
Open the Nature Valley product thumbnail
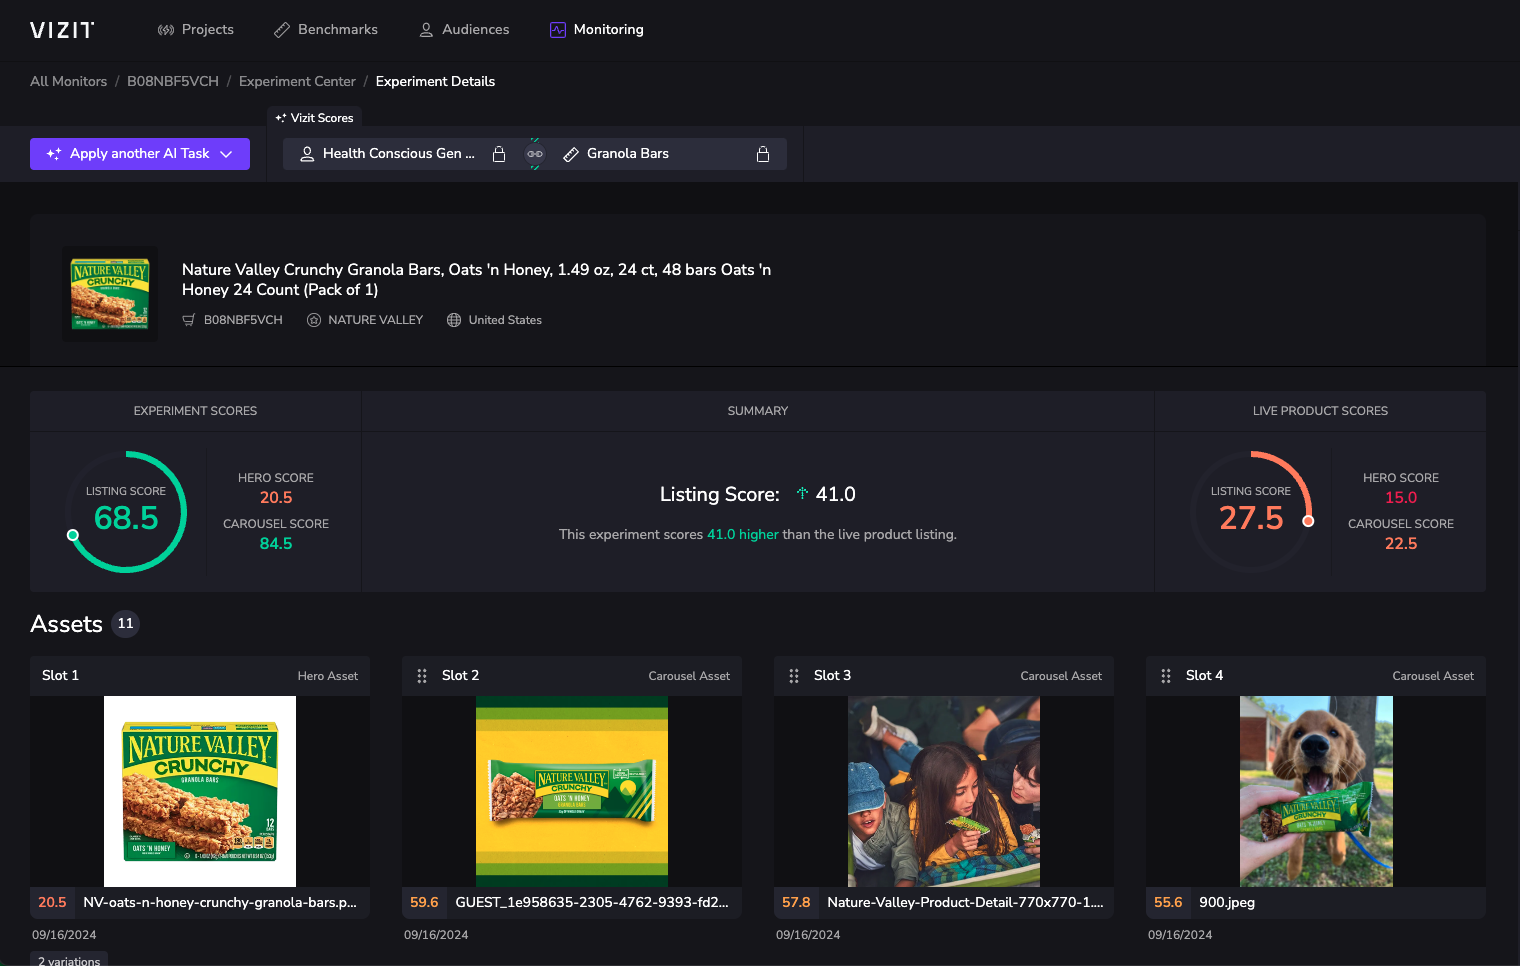pos(110,294)
